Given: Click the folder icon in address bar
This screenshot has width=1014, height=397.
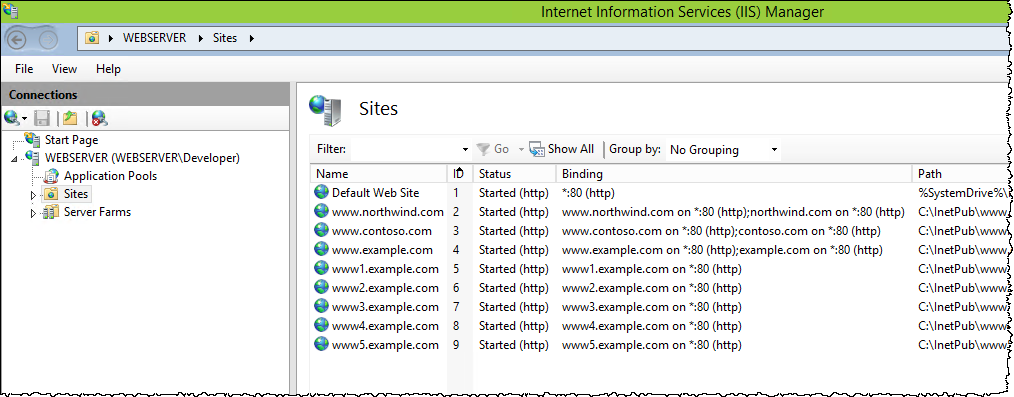Looking at the screenshot, I should (x=92, y=38).
